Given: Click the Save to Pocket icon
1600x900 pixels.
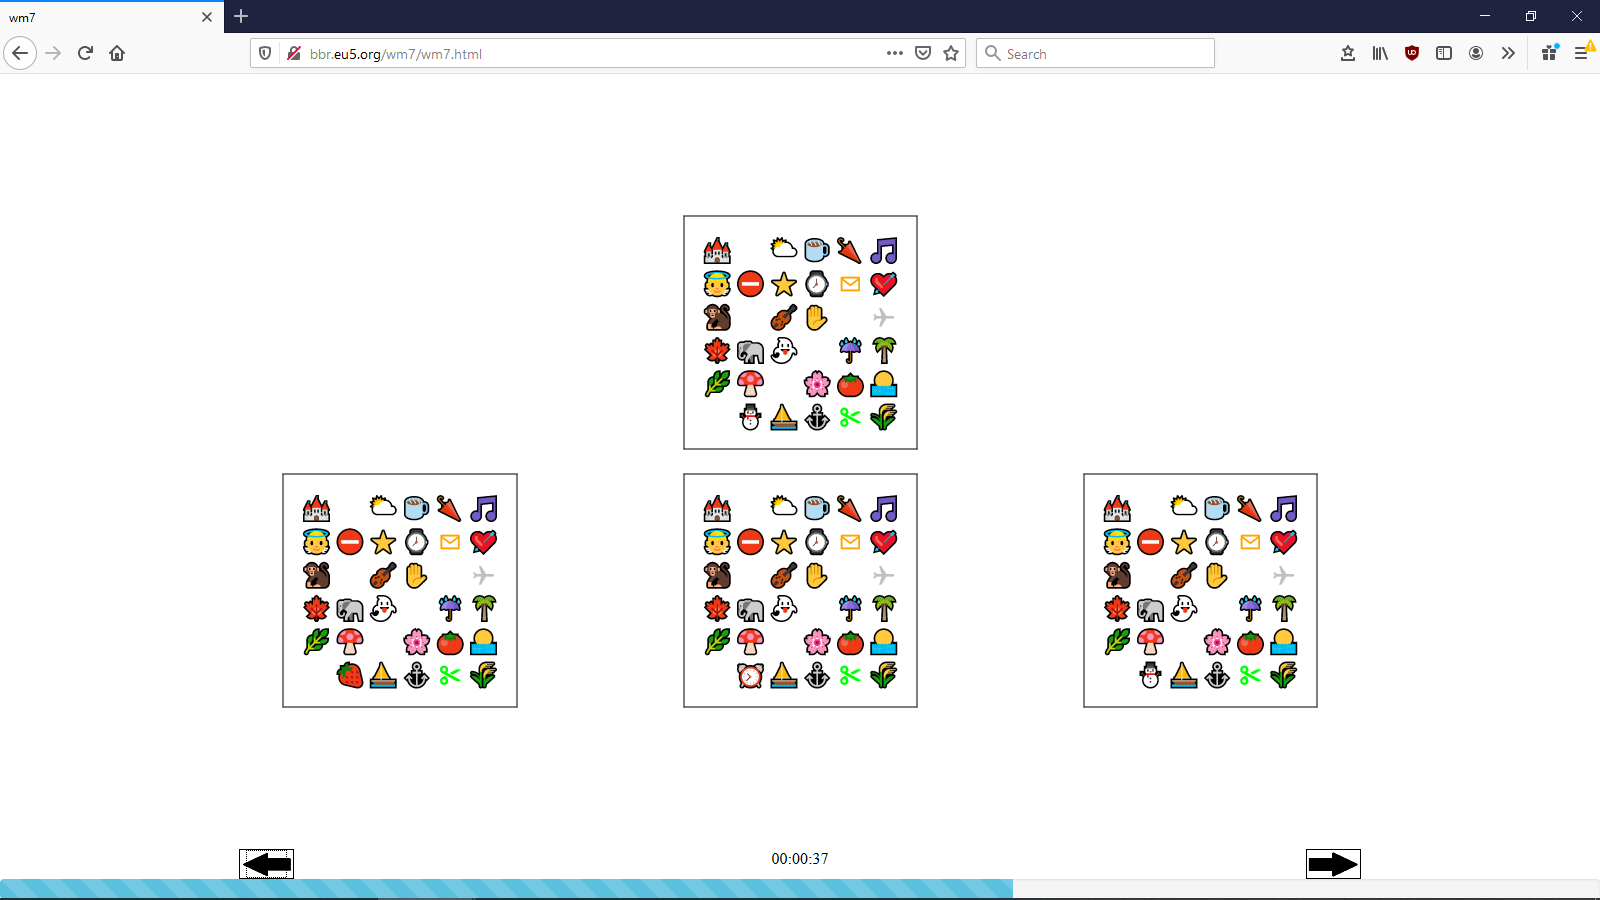Looking at the screenshot, I should click(x=923, y=53).
